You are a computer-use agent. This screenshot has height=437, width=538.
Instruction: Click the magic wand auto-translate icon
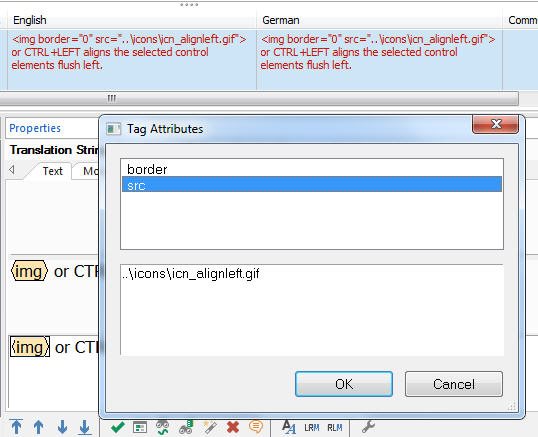pyautogui.click(x=210, y=427)
